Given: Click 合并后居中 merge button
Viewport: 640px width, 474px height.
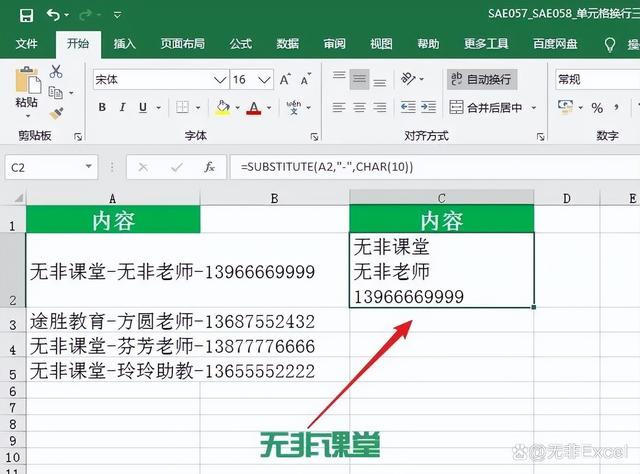Looking at the screenshot, I should point(486,107).
